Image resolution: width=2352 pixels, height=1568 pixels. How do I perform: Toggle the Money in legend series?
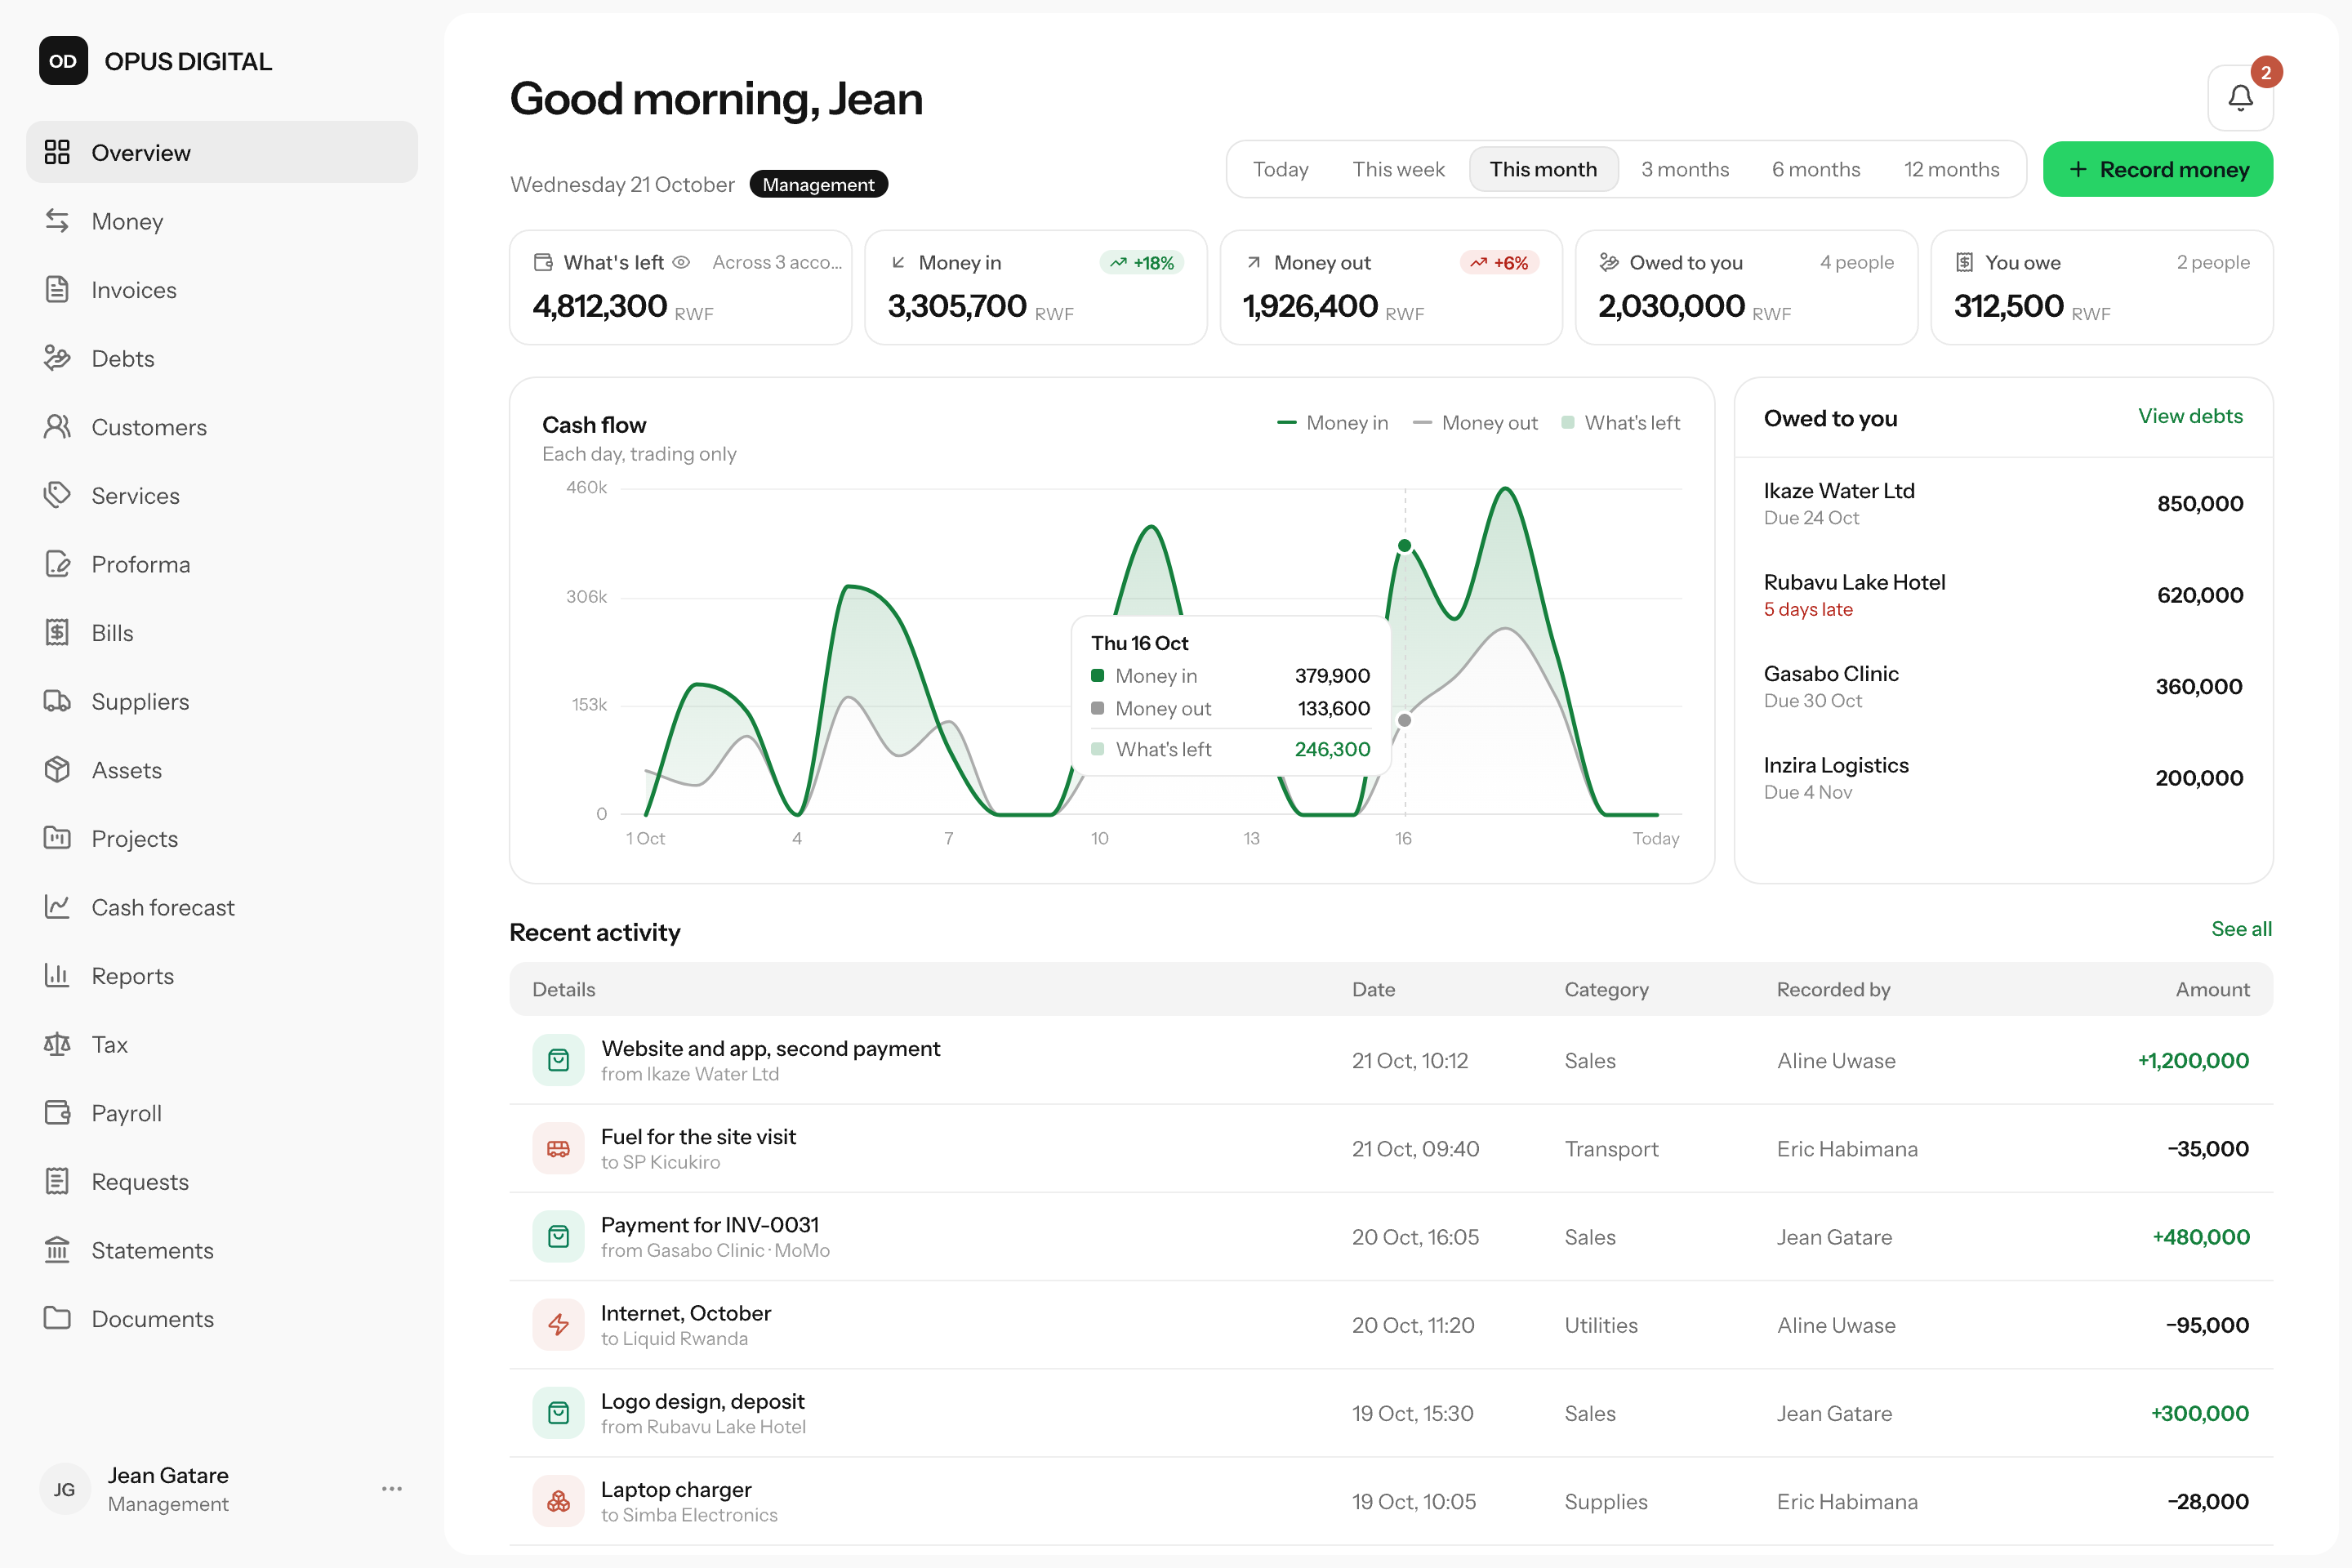point(1332,423)
